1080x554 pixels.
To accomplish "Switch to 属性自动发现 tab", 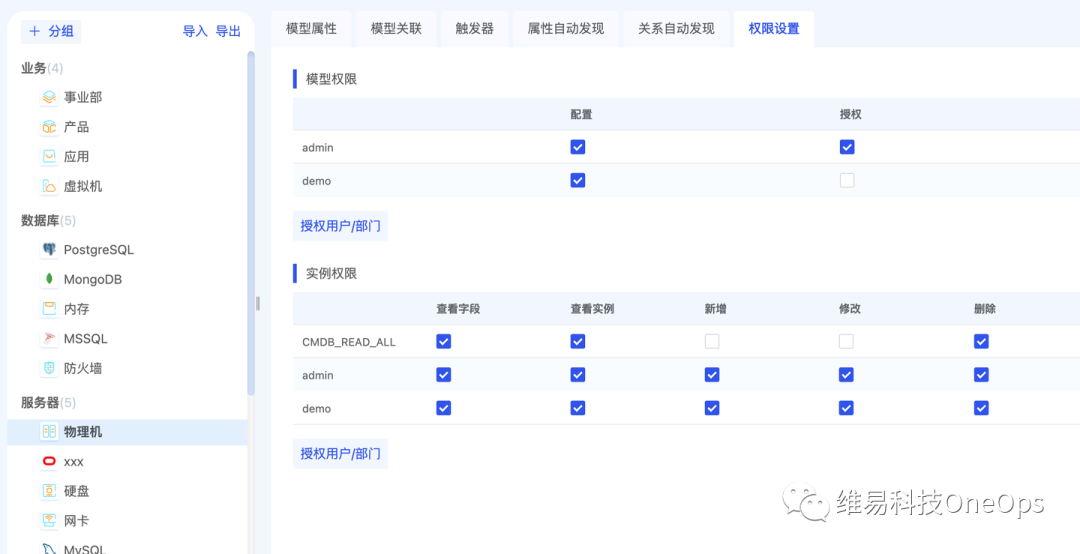I will point(565,29).
